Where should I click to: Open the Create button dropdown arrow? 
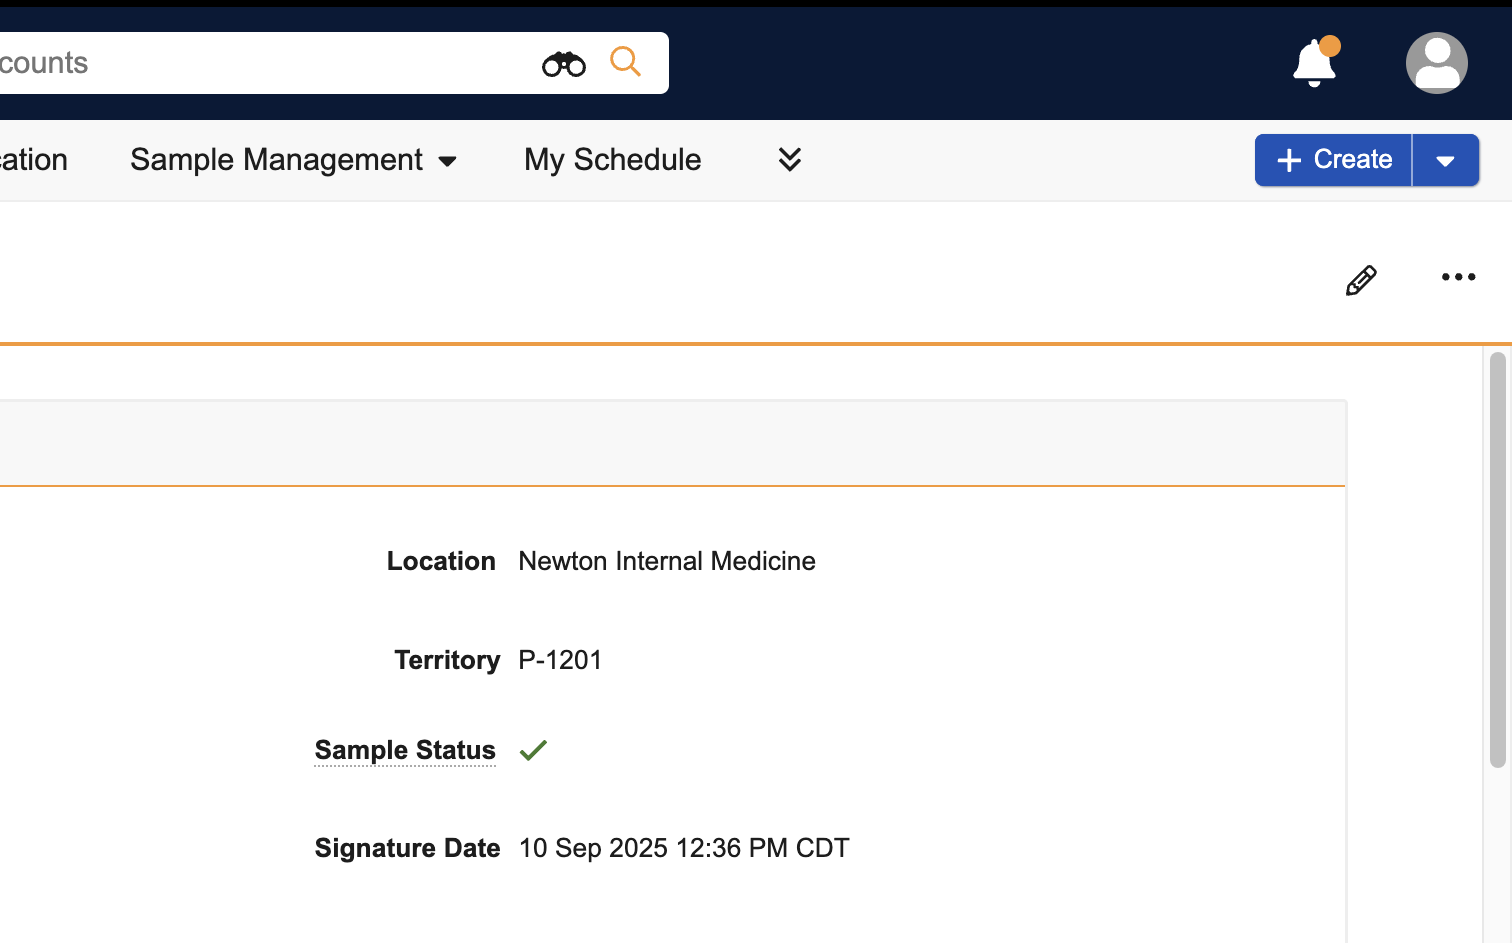1445,161
